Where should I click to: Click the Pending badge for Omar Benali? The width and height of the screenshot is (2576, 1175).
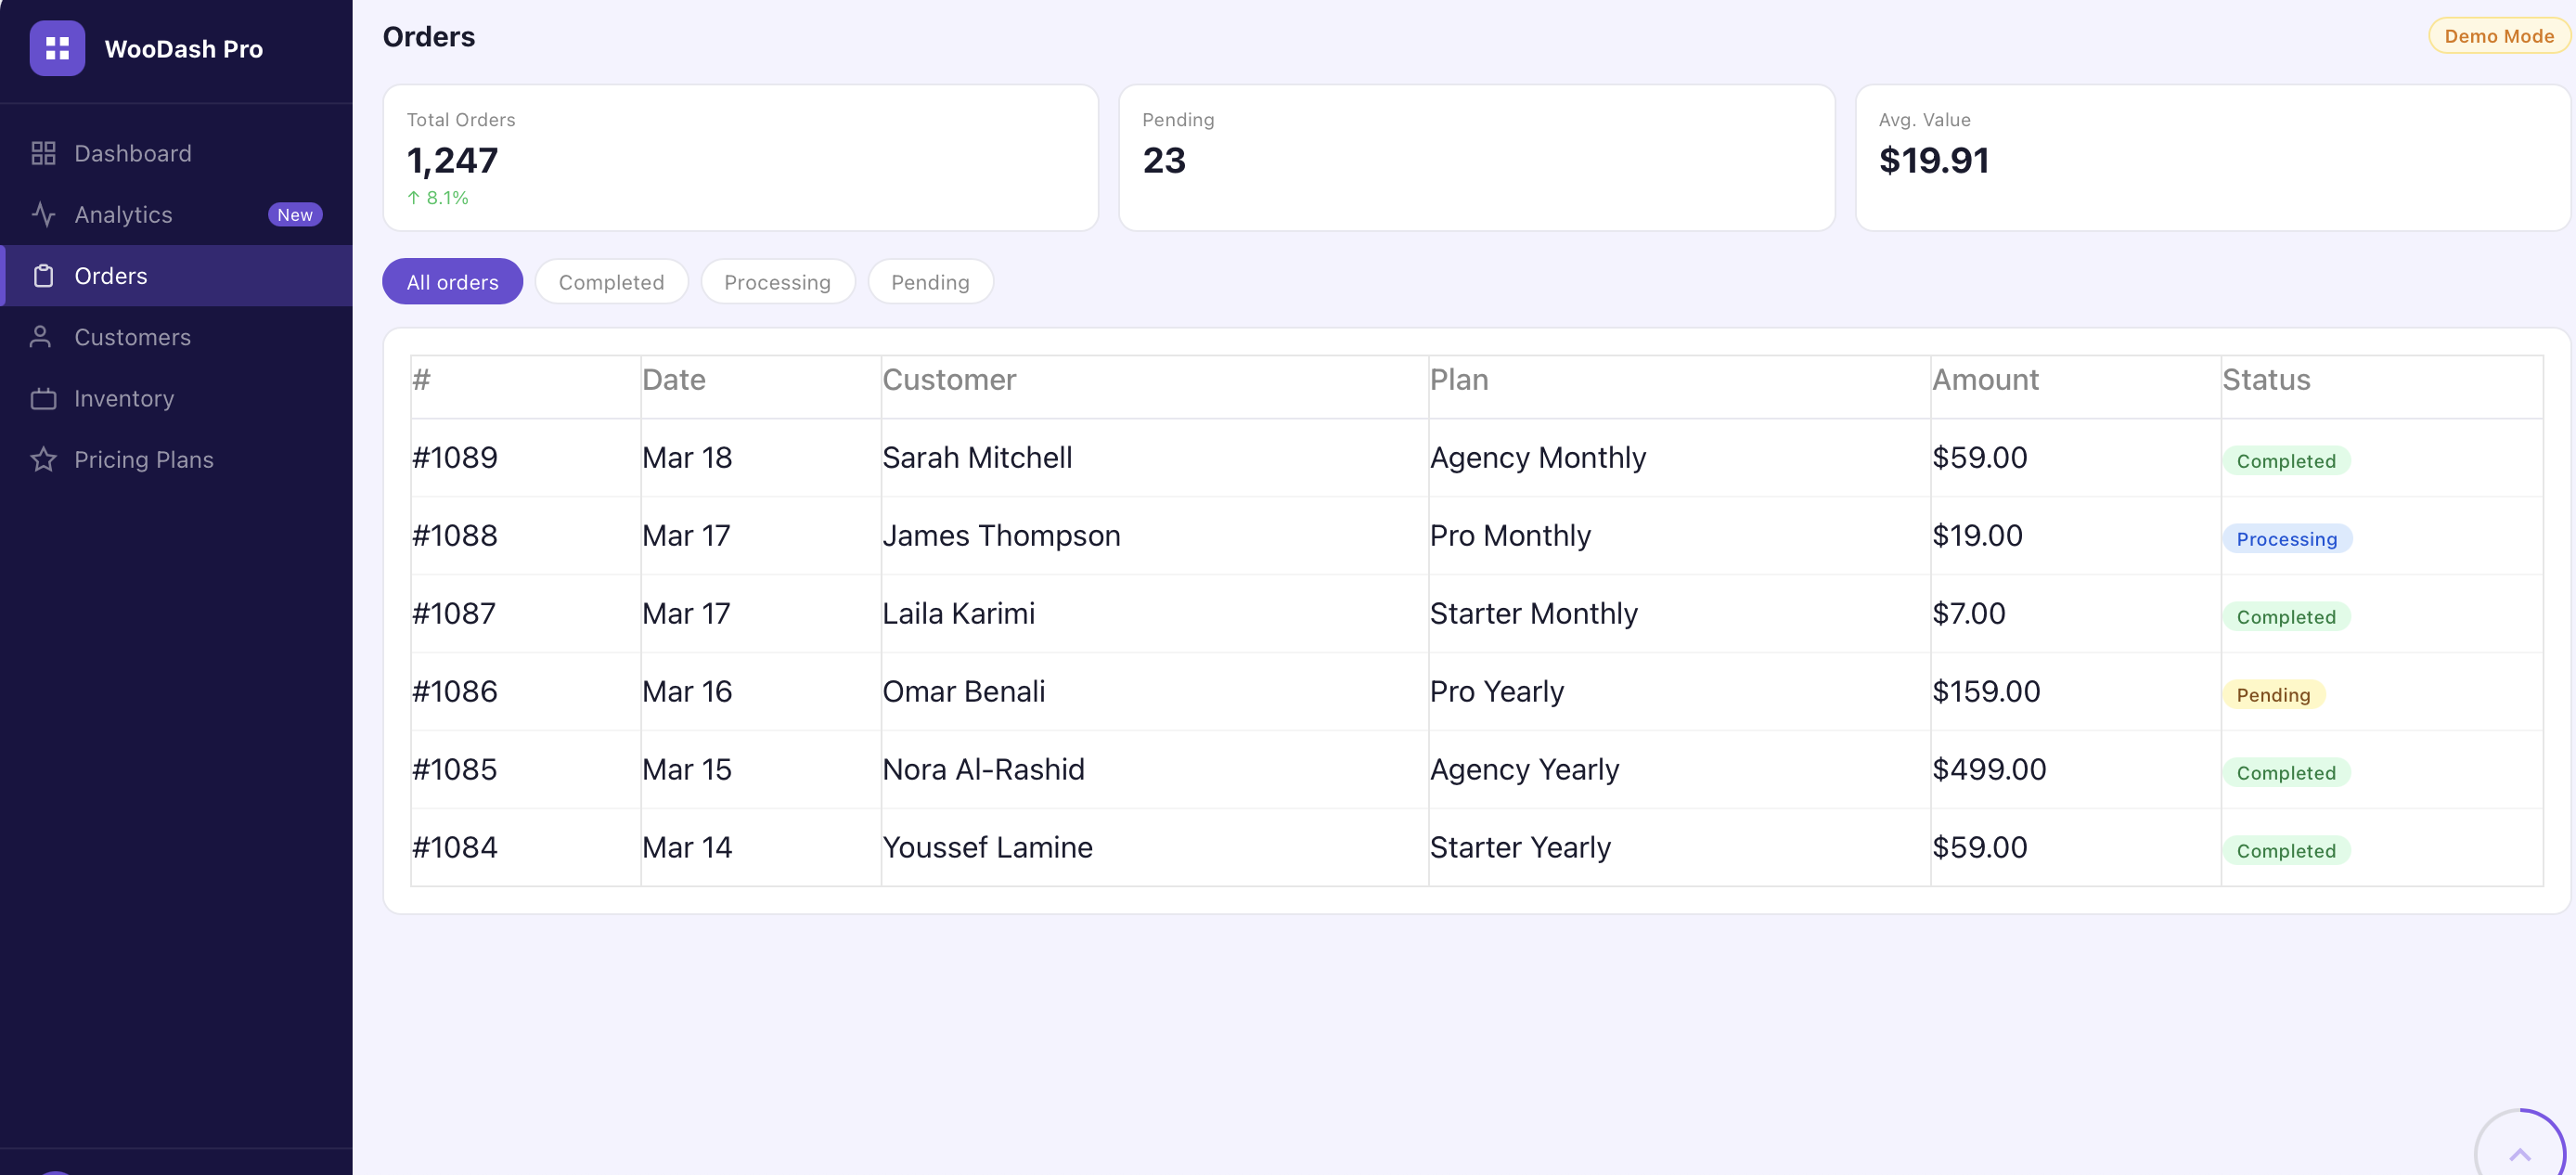[x=2274, y=694]
